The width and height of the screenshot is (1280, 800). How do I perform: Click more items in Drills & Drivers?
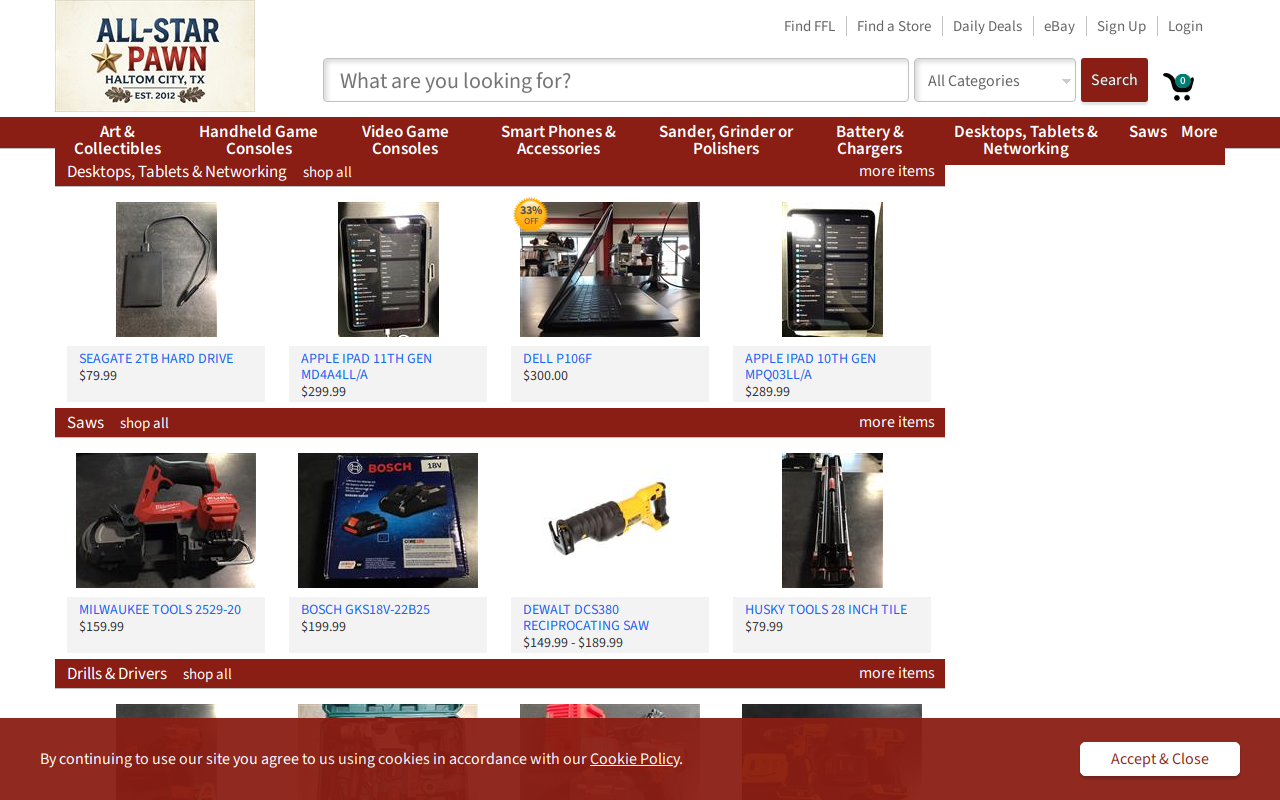897,673
